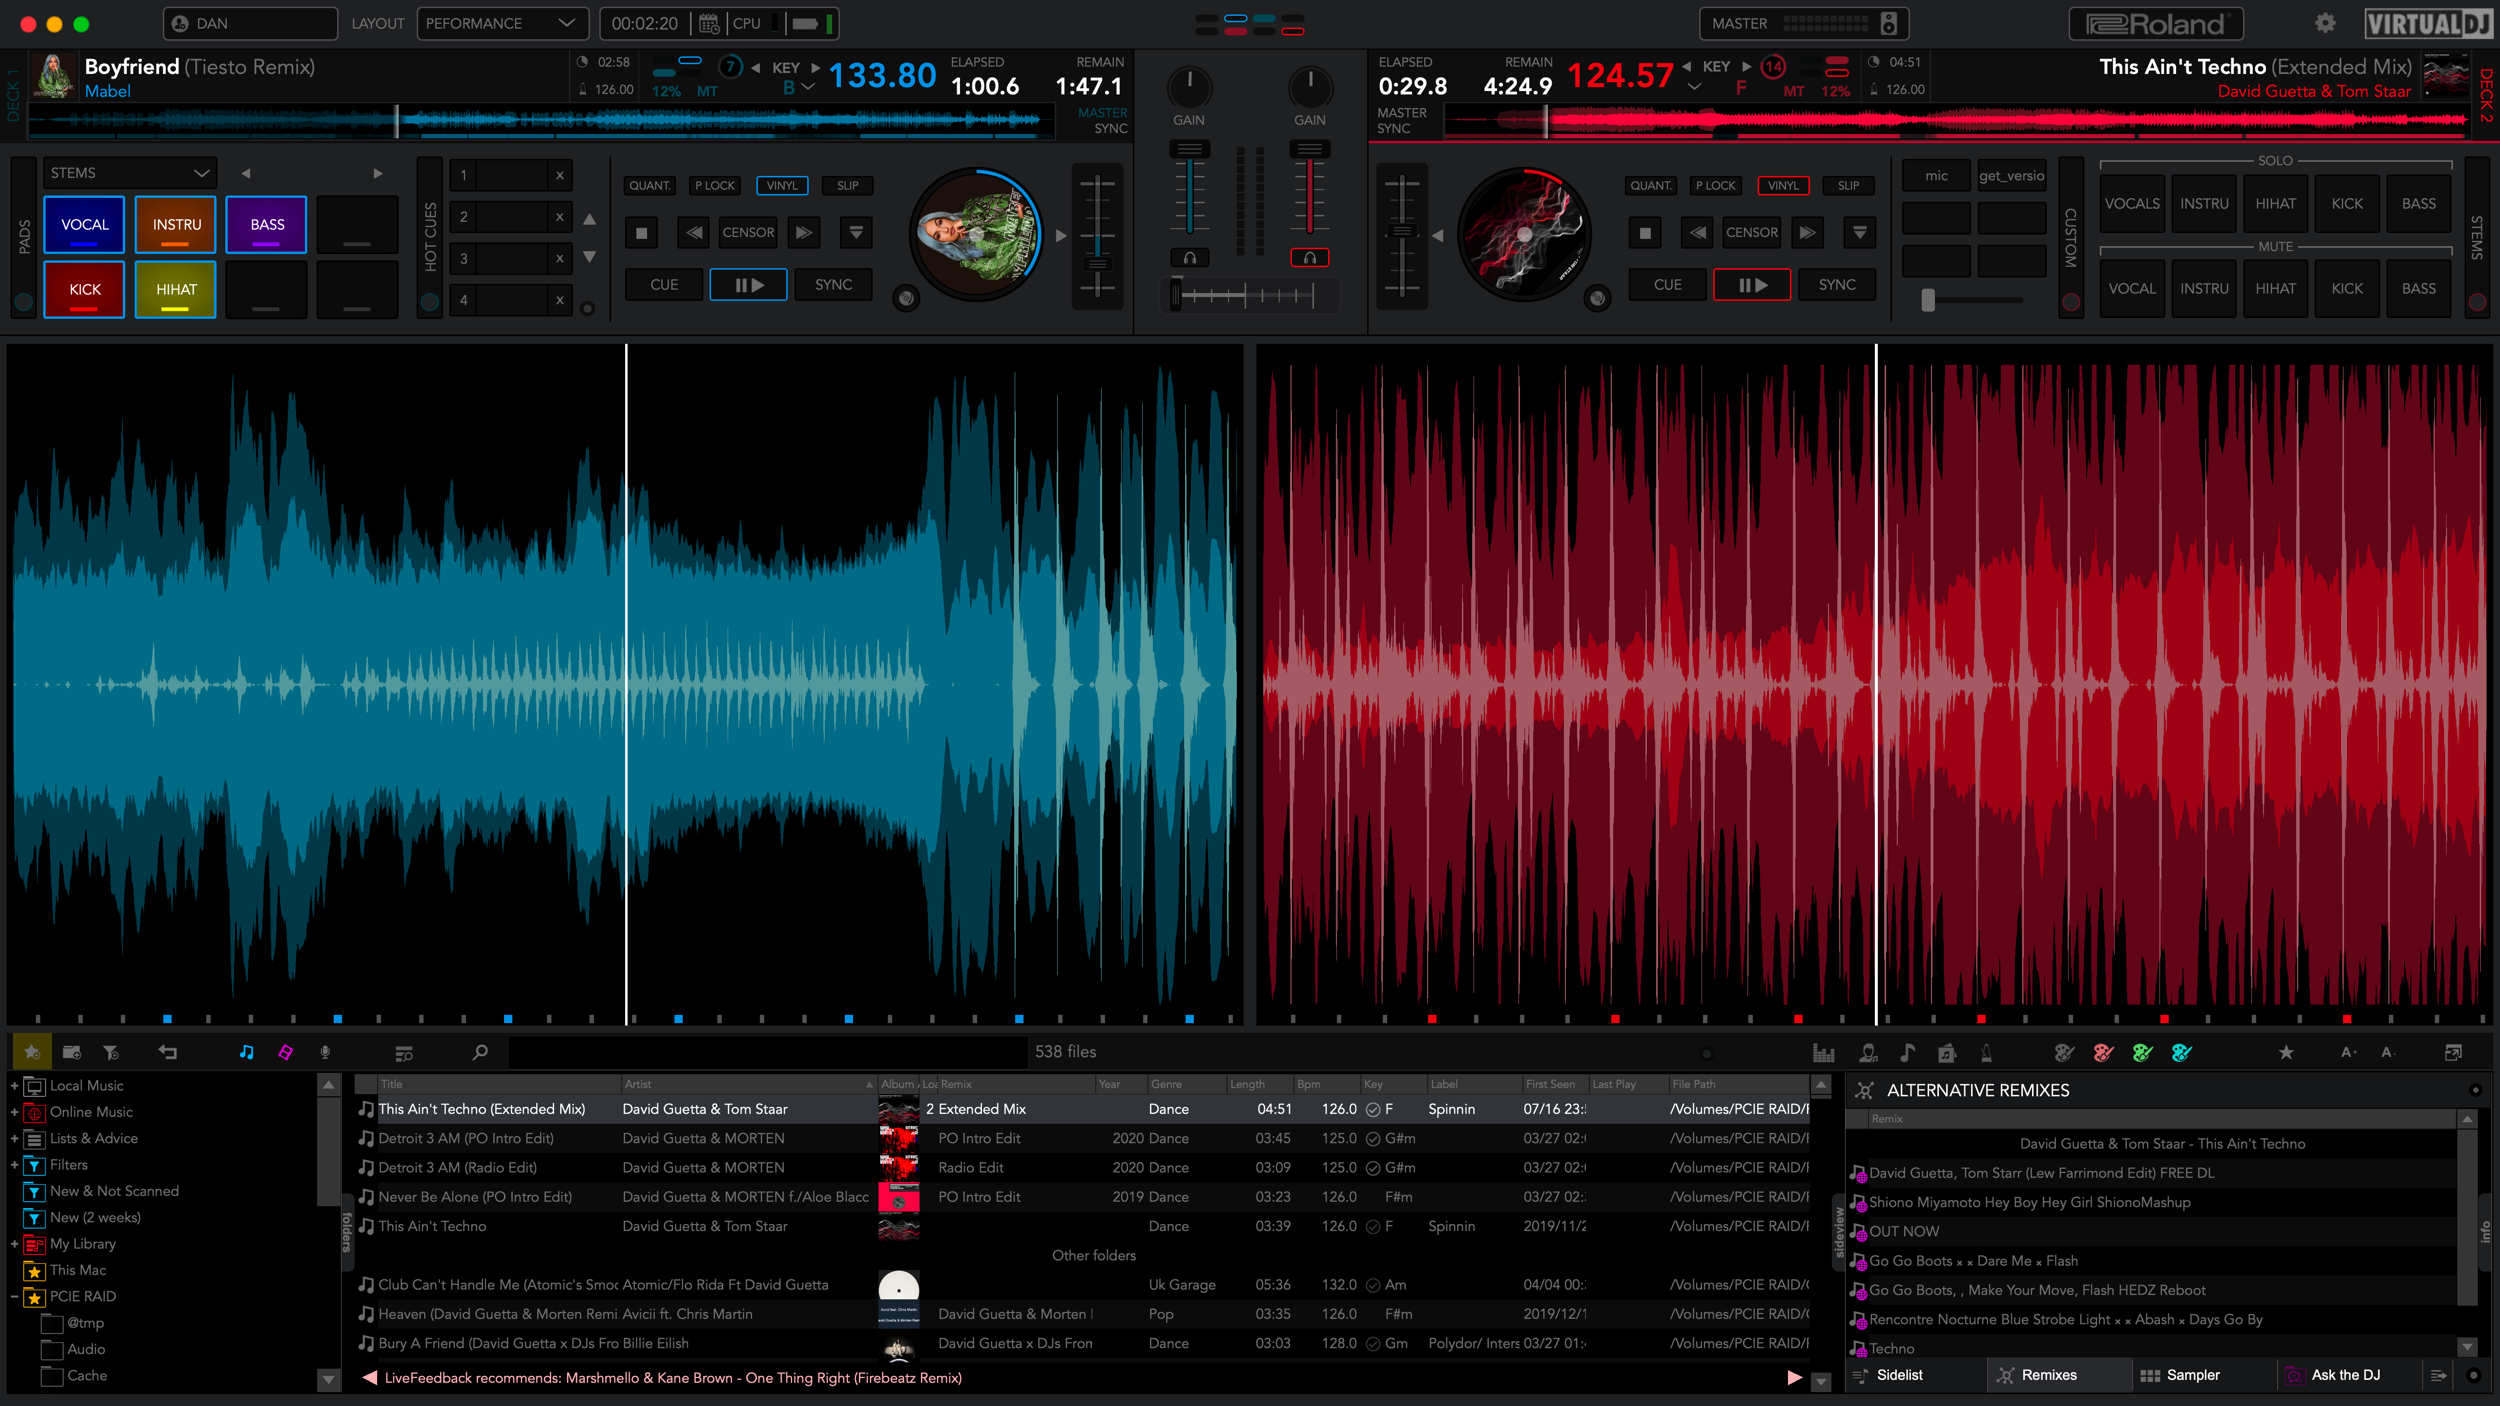Click the red color palette icon
This screenshot has height=1406, width=2500.
(x=2103, y=1052)
